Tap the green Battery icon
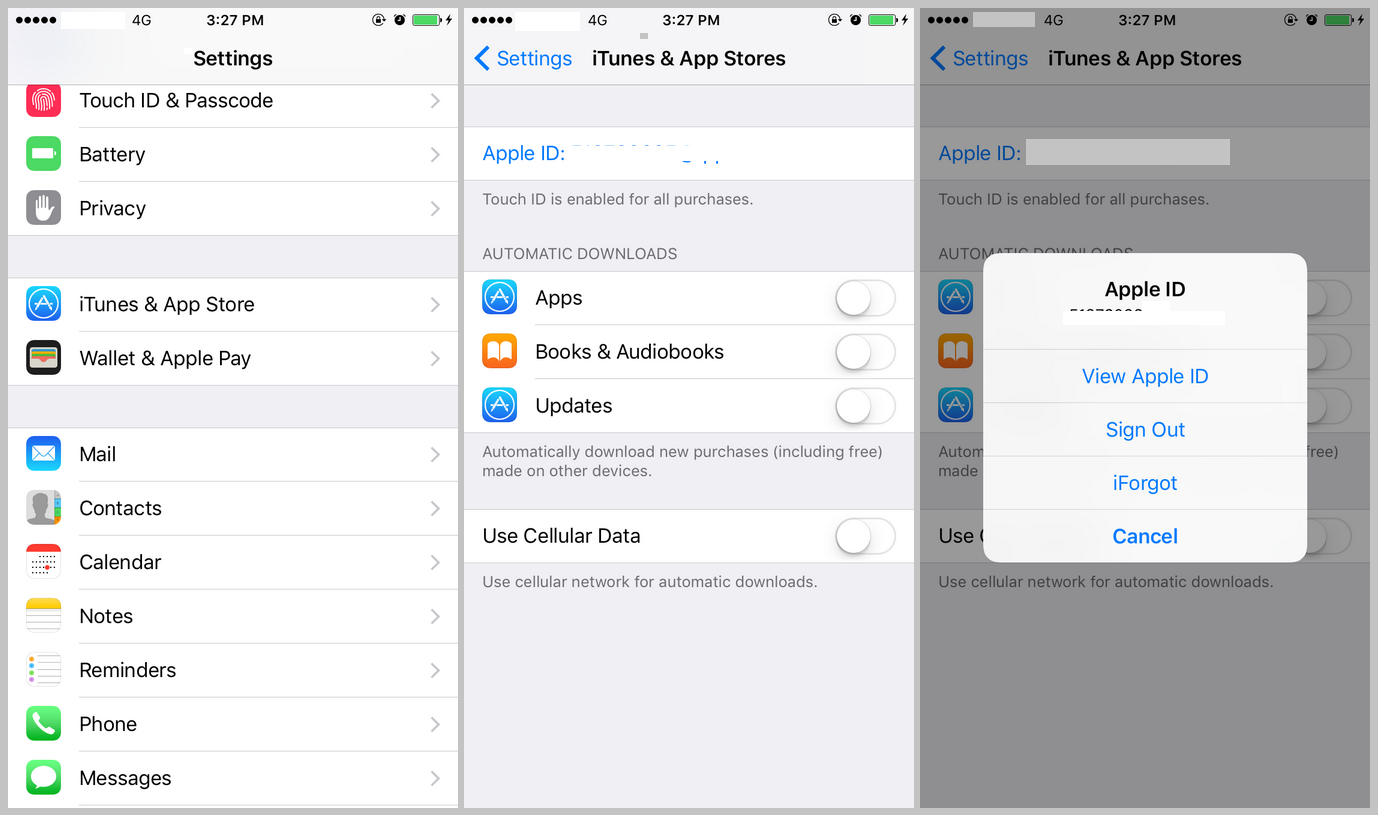The image size is (1378, 815). click(x=43, y=154)
